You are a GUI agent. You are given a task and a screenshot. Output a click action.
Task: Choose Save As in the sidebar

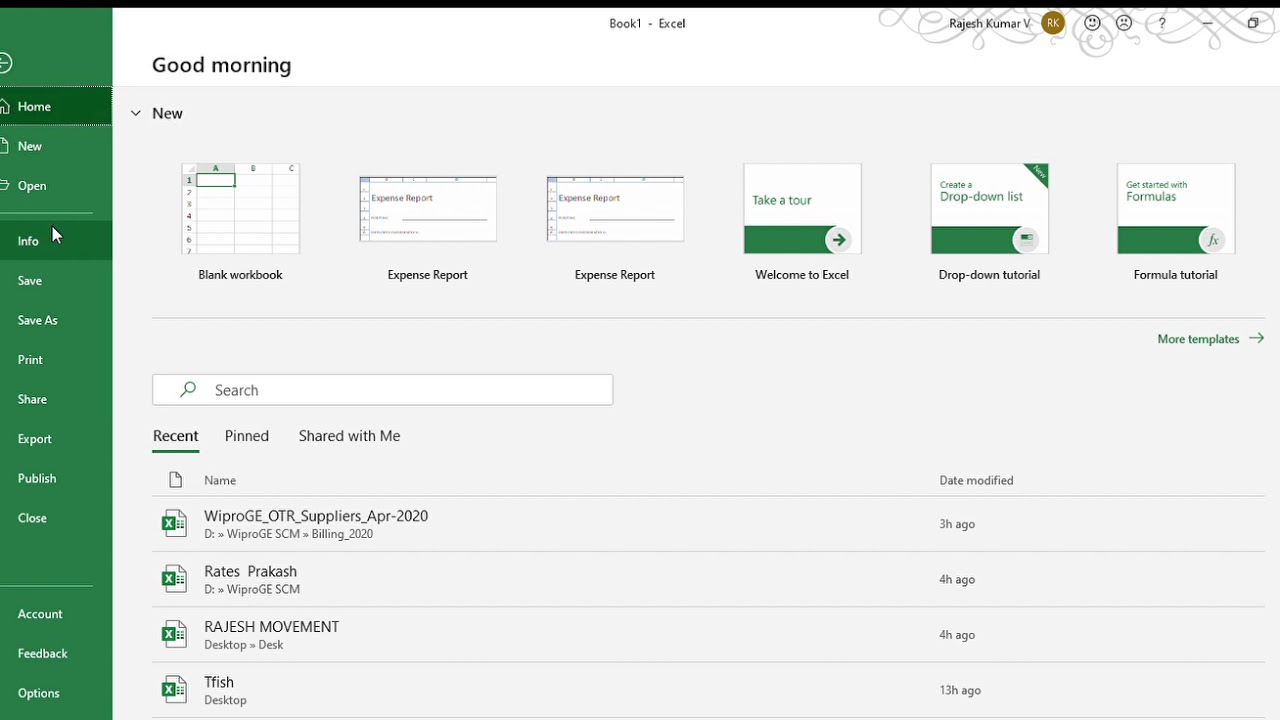pyautogui.click(x=56, y=320)
